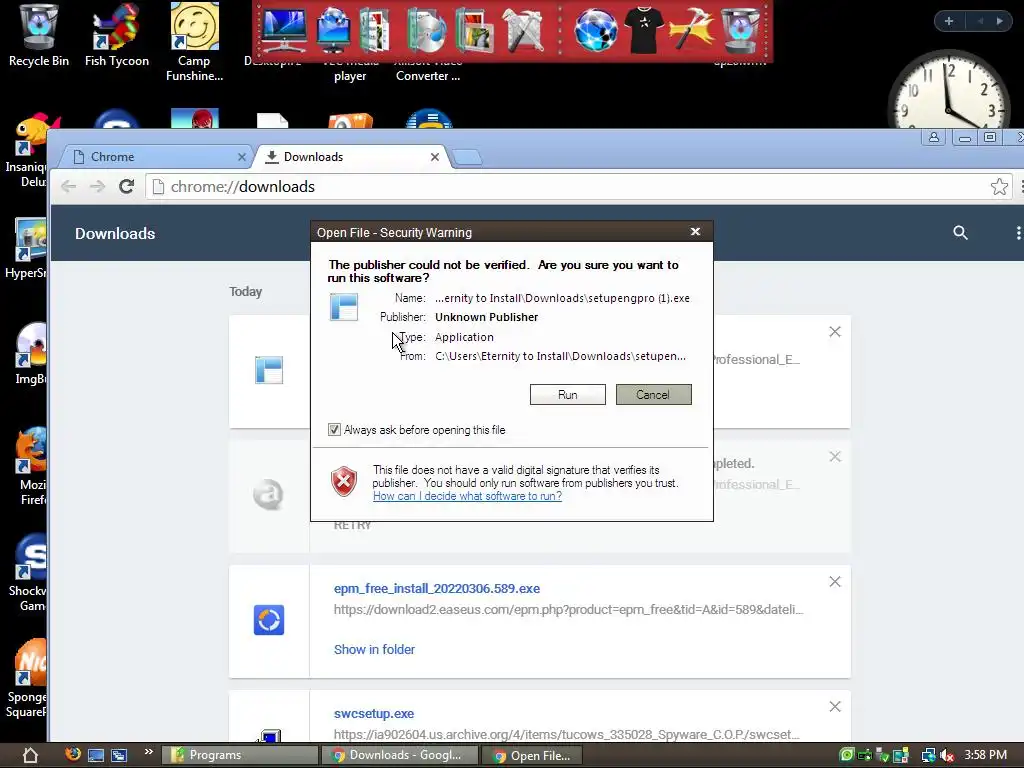
Task: Open the Downloads page more-actions menu
Action: click(1017, 232)
